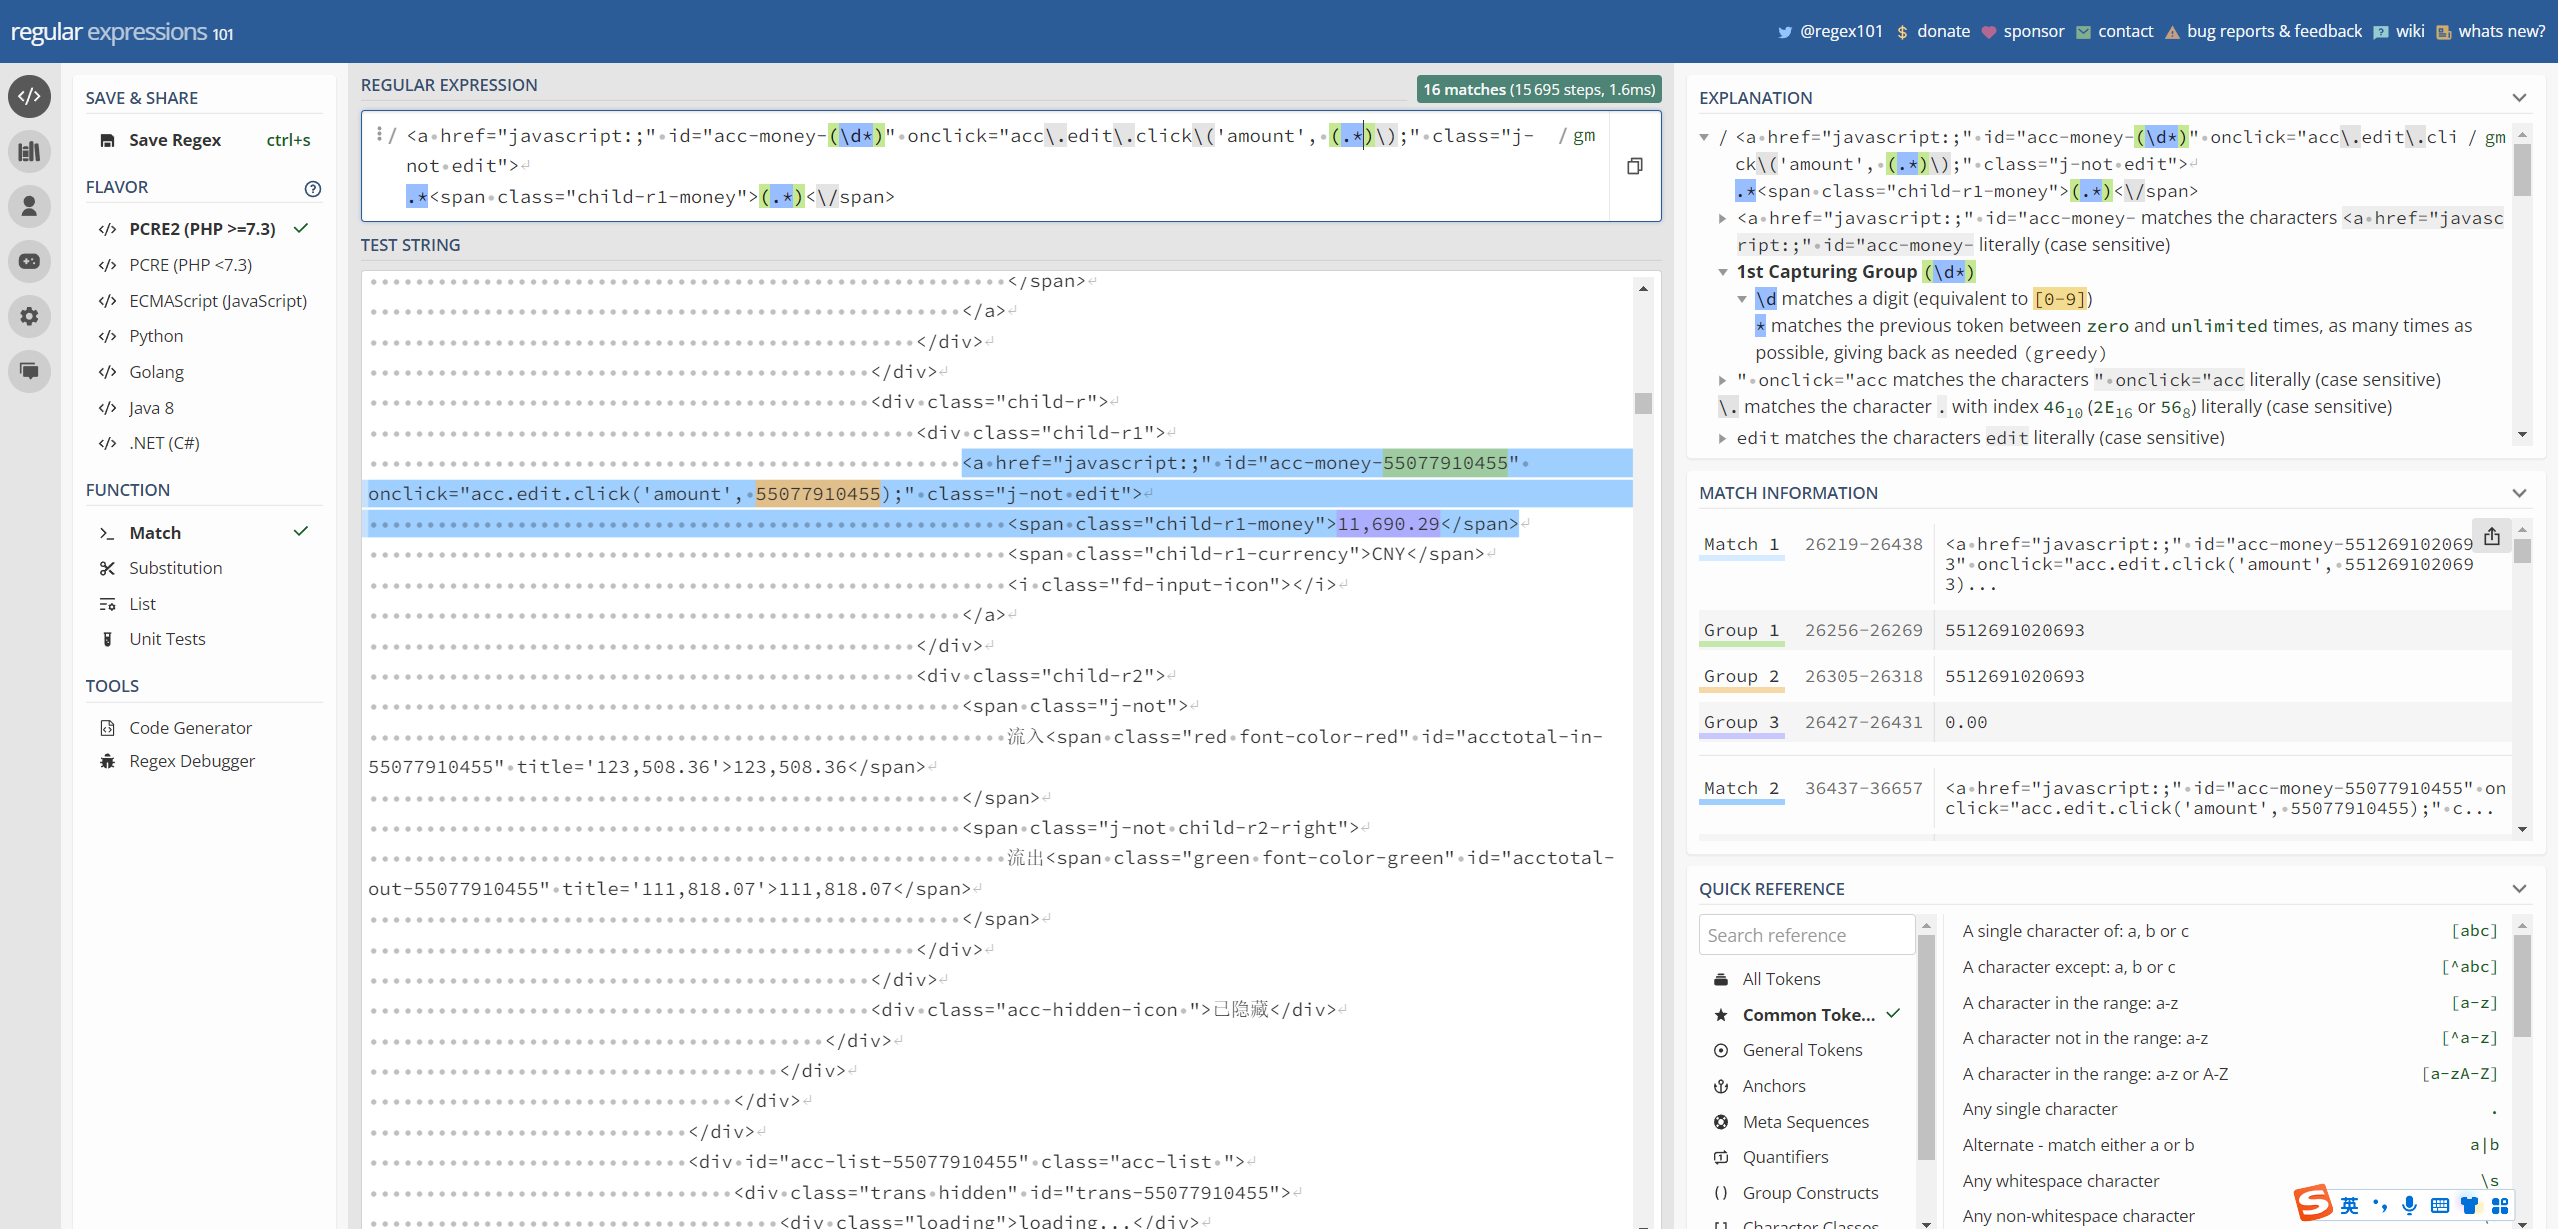The height and width of the screenshot is (1229, 2558).
Task: Click the live chat sidebar icon
Action: (30, 371)
